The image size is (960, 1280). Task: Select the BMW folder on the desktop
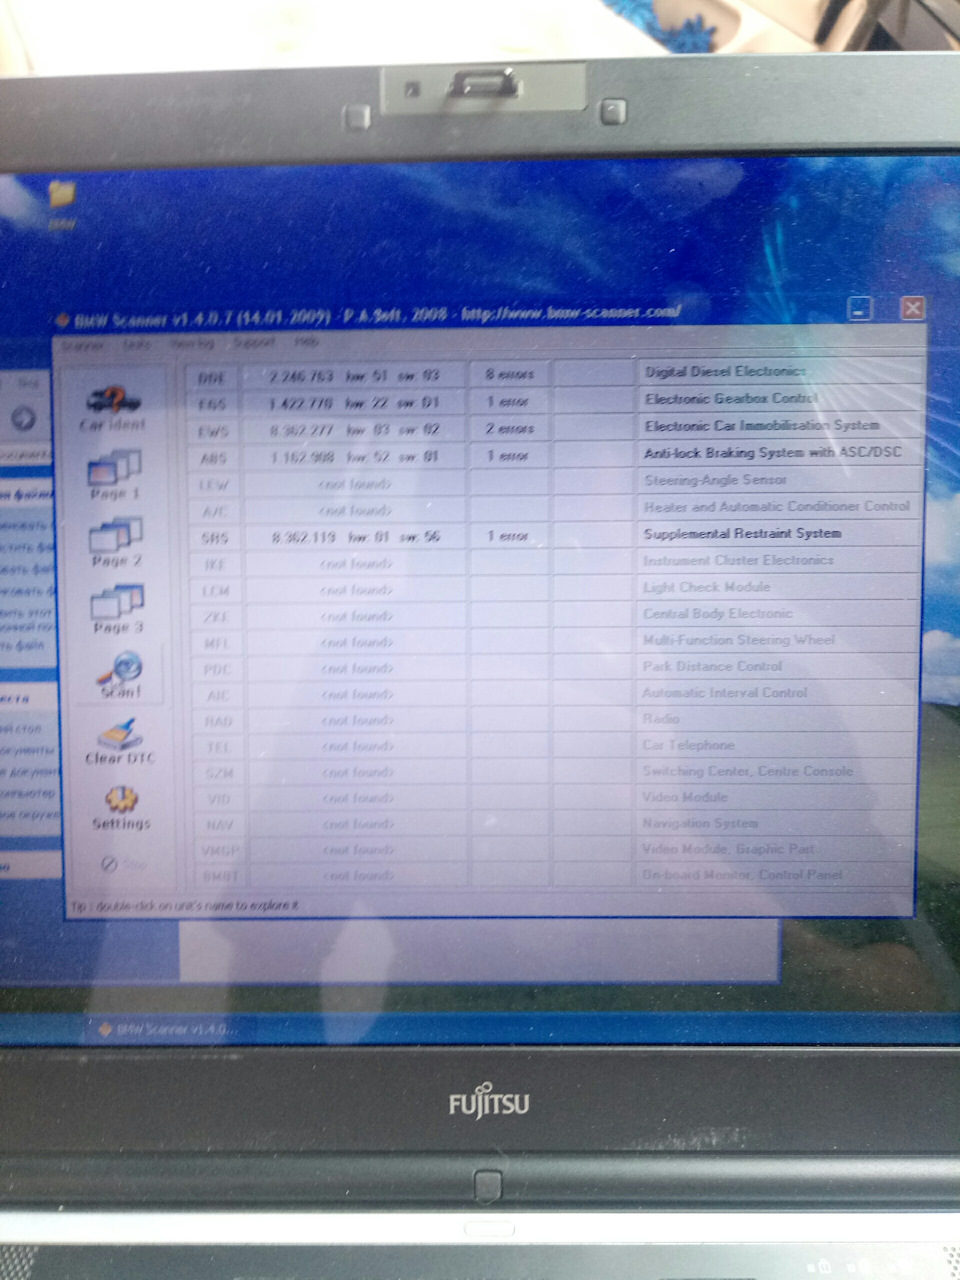[62, 204]
